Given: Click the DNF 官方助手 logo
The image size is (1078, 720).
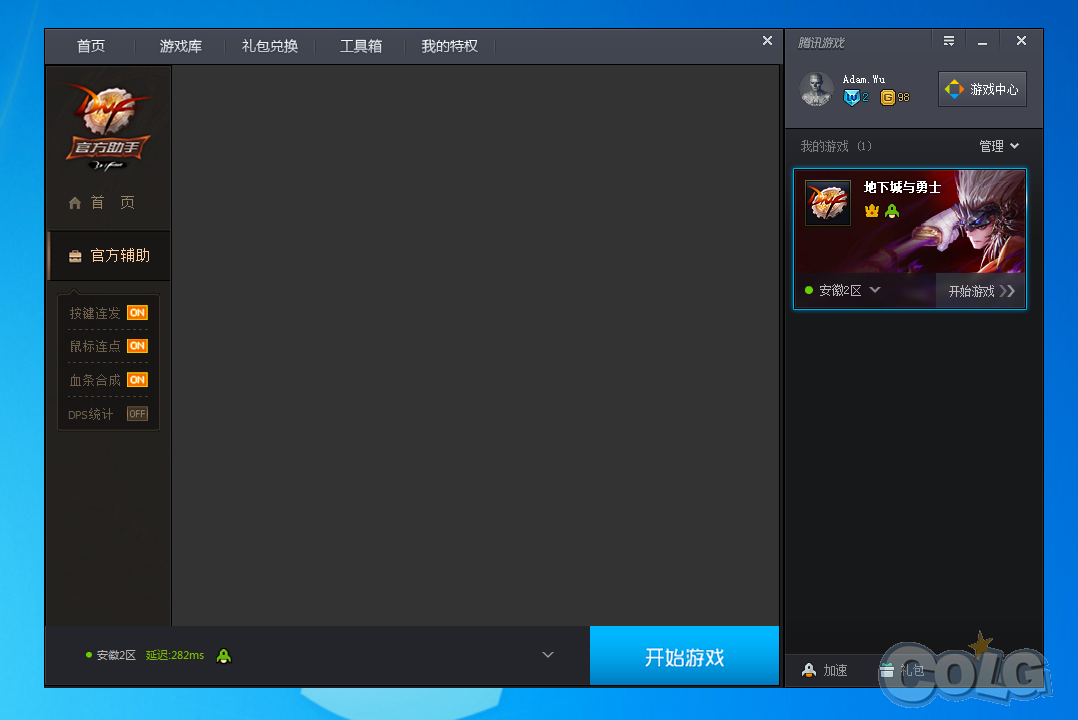Looking at the screenshot, I should pyautogui.click(x=108, y=126).
